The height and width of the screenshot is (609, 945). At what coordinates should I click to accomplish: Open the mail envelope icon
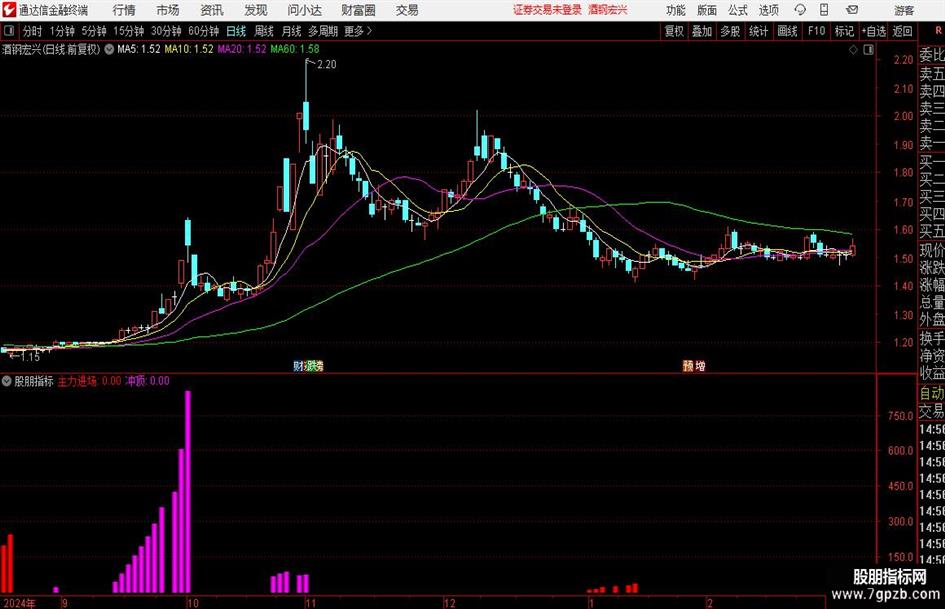pos(852,10)
